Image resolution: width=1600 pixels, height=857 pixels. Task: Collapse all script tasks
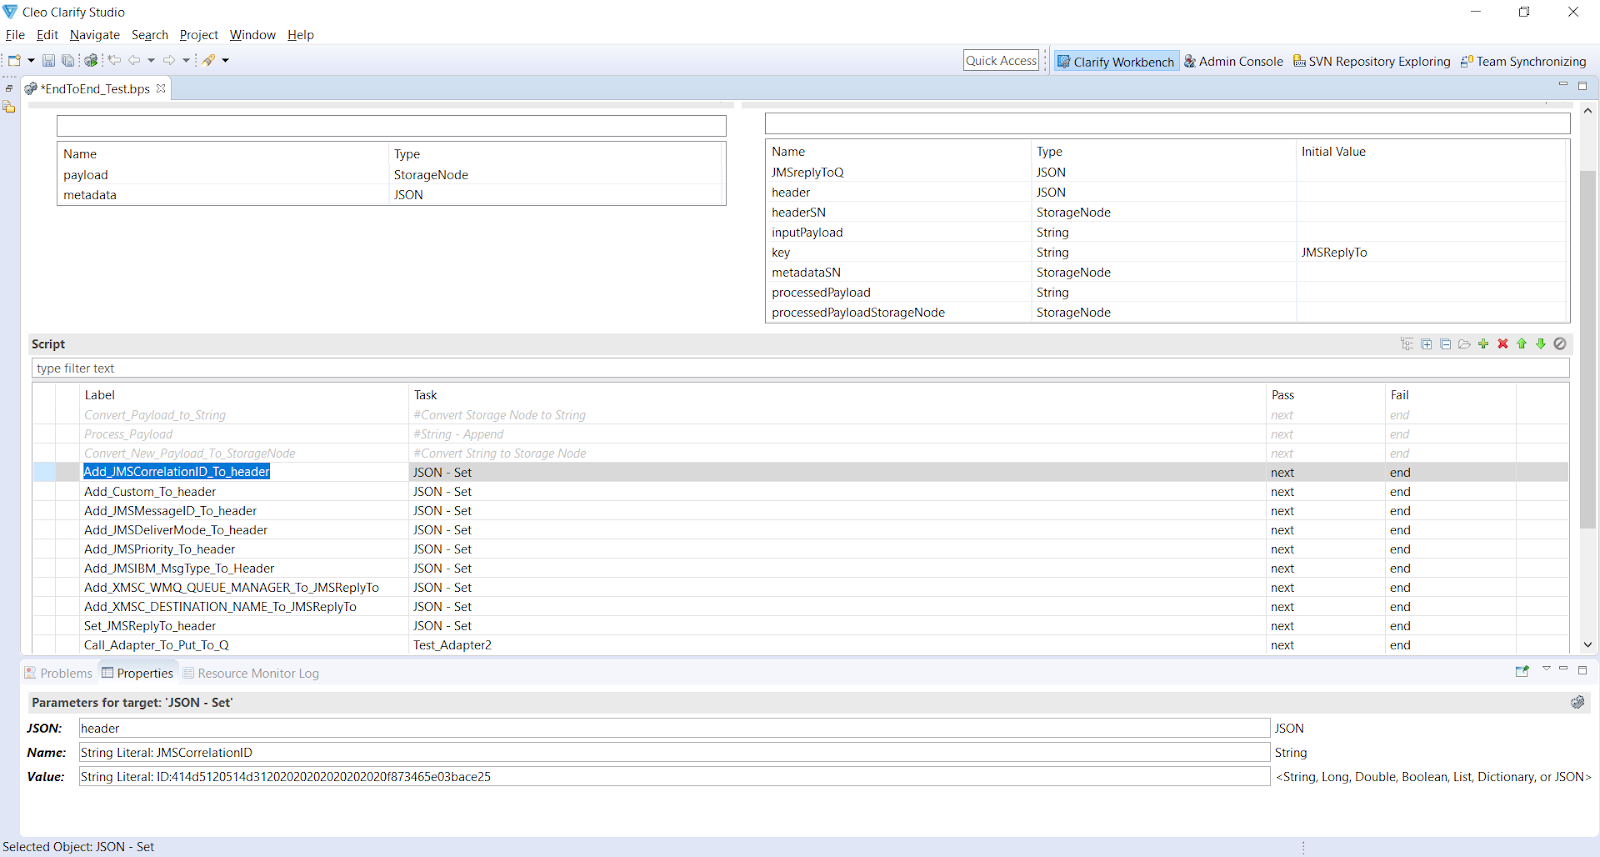tap(1445, 344)
